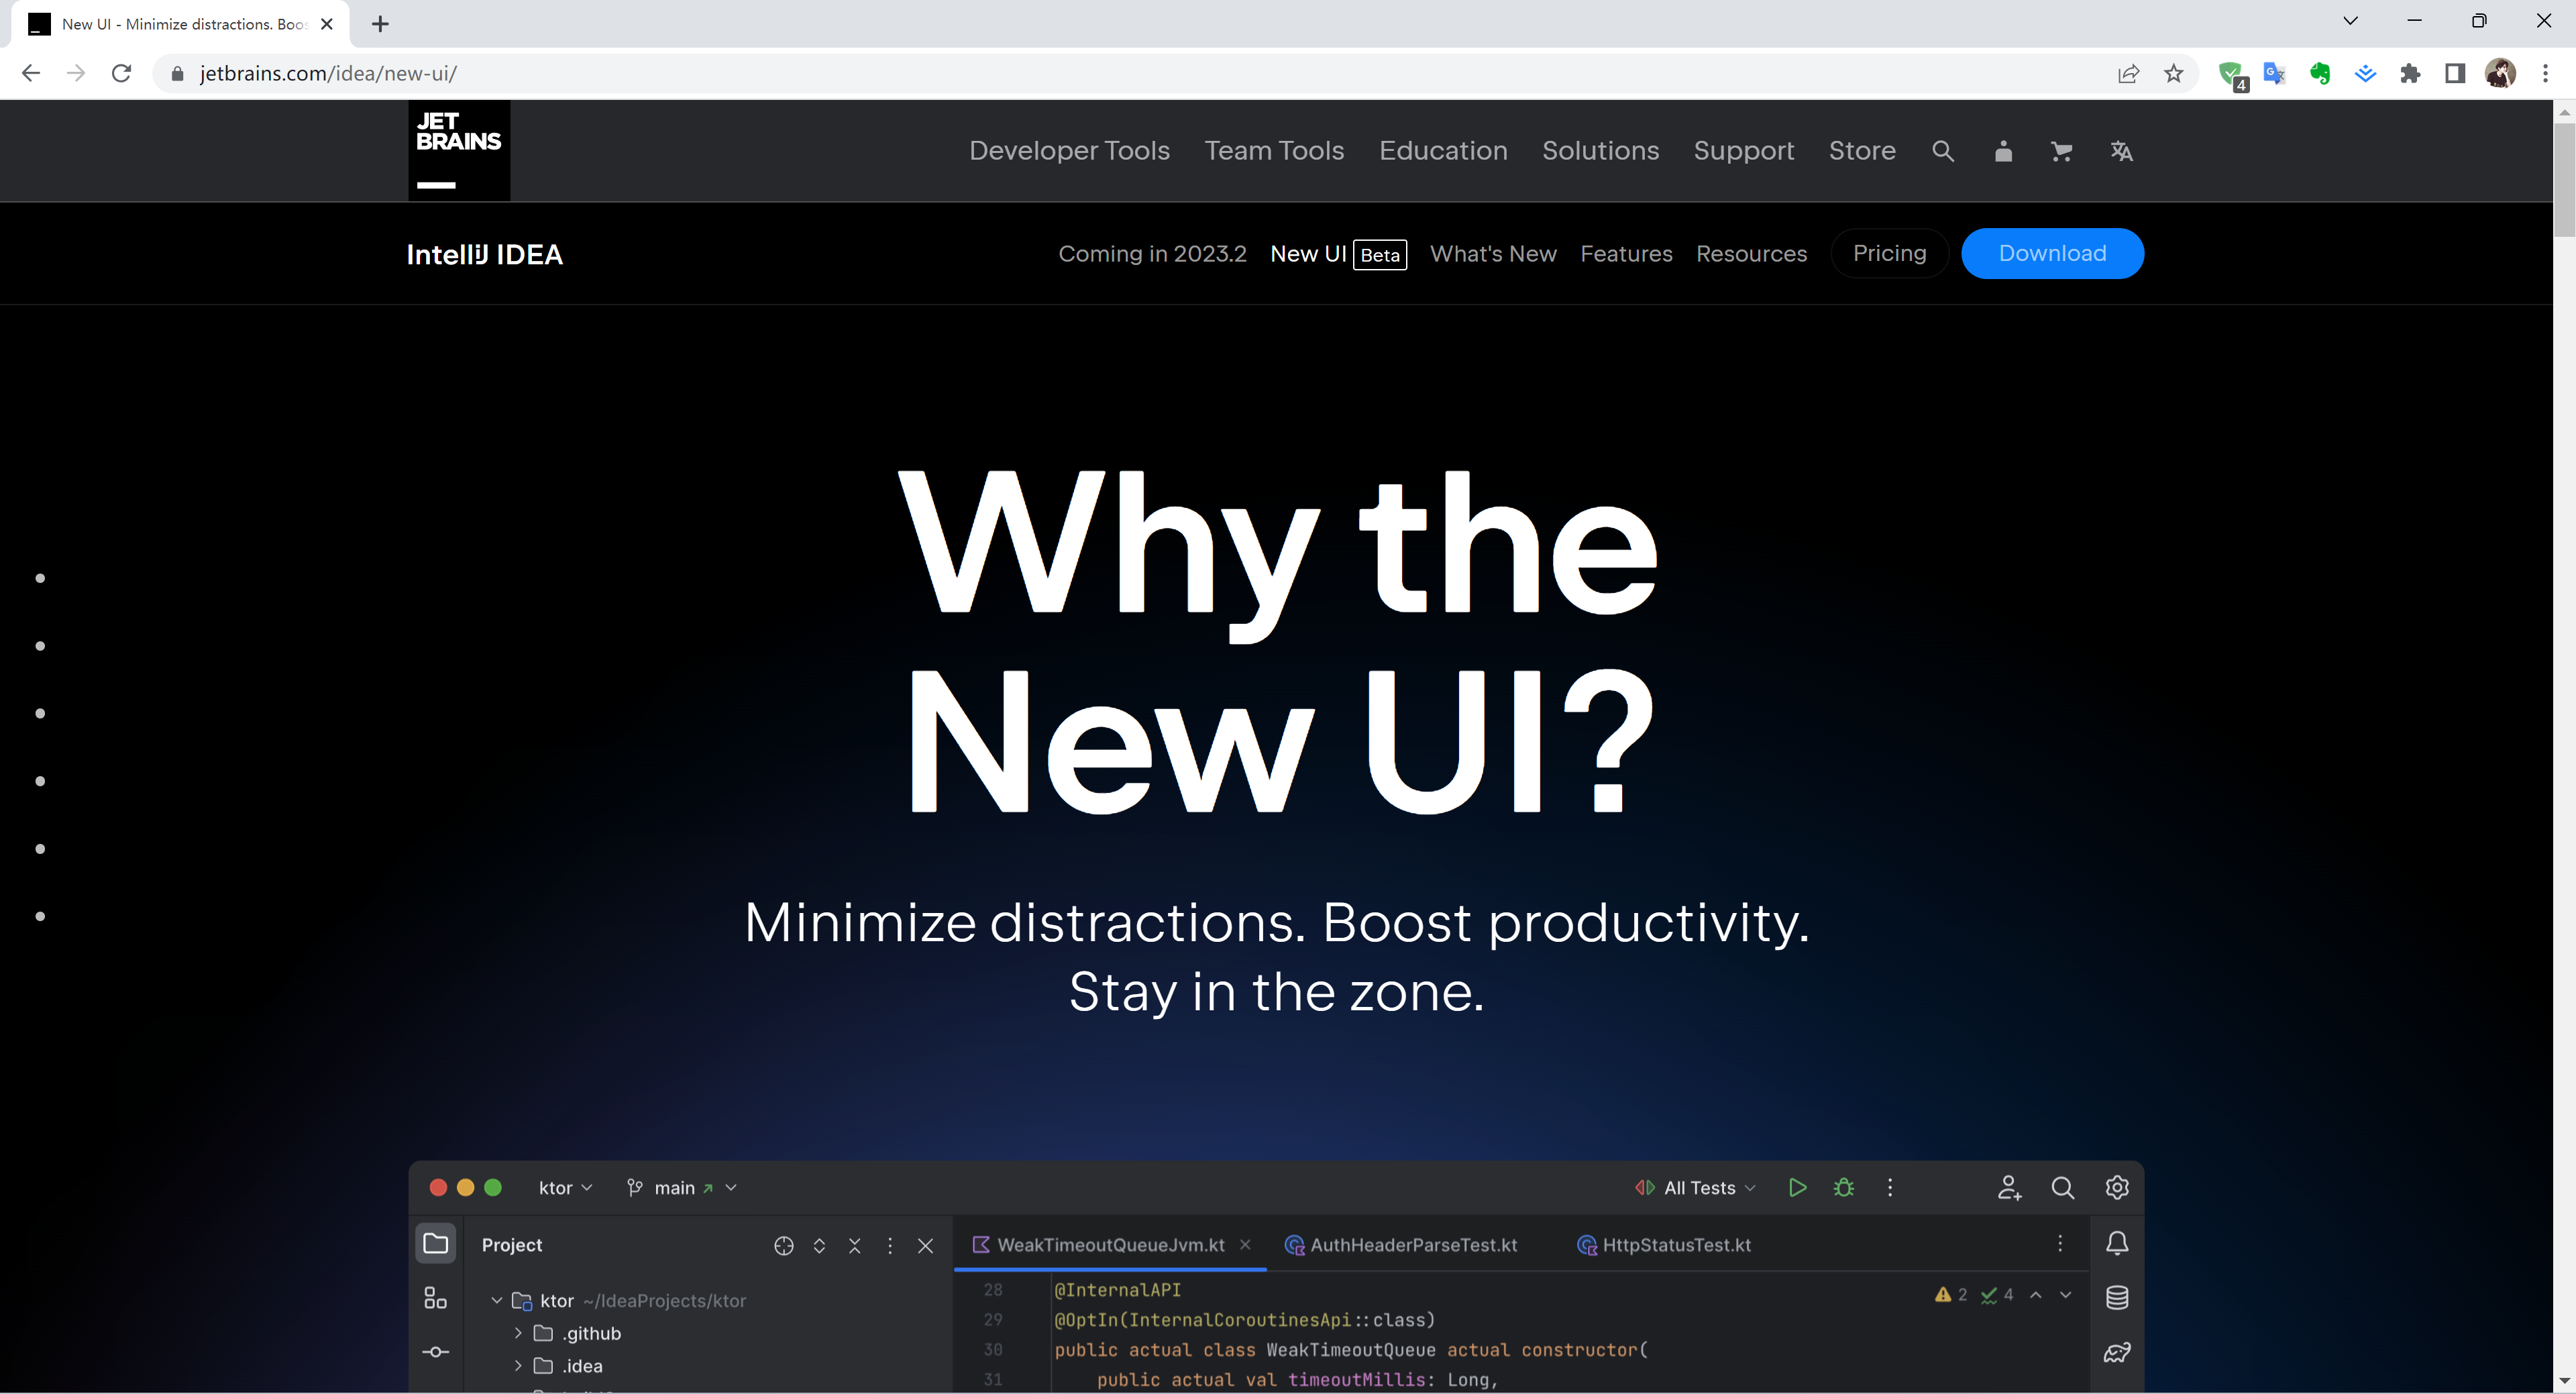Close the New UI browser tab
Viewport: 2576px width, 1394px height.
[326, 24]
